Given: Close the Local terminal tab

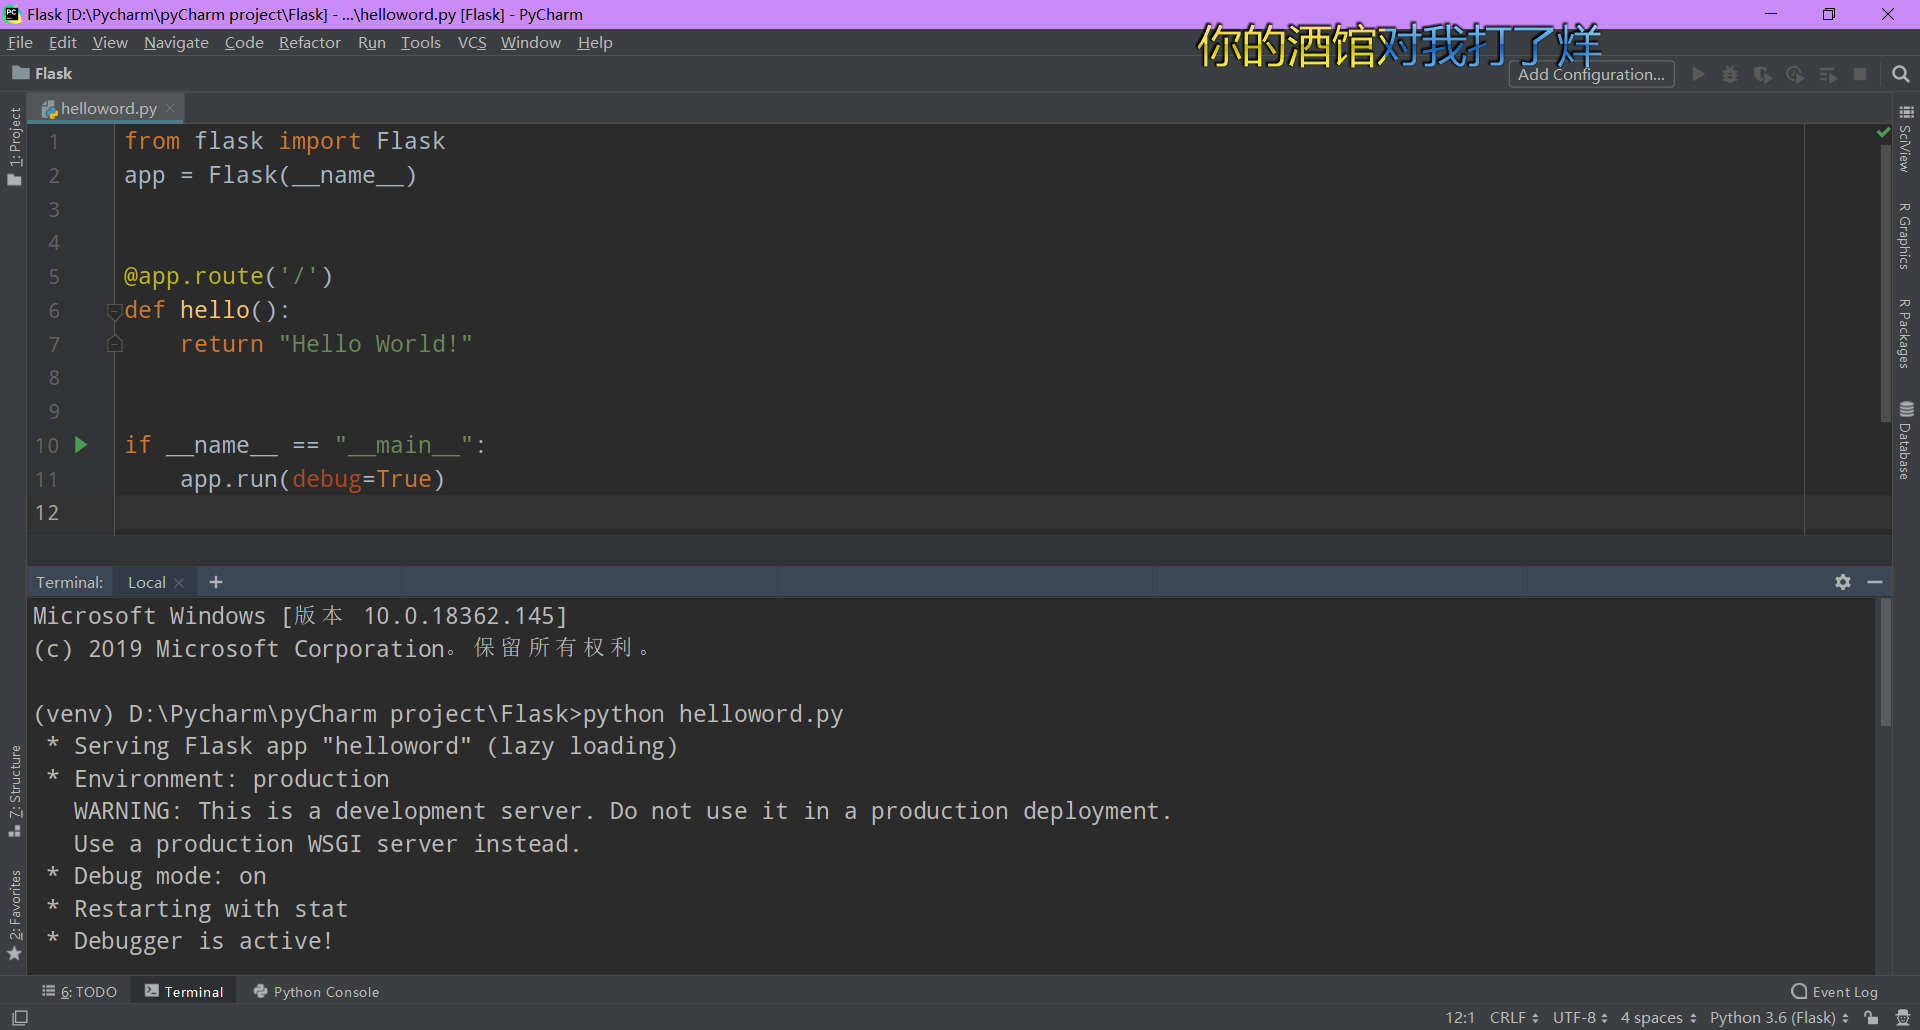Looking at the screenshot, I should 179,583.
